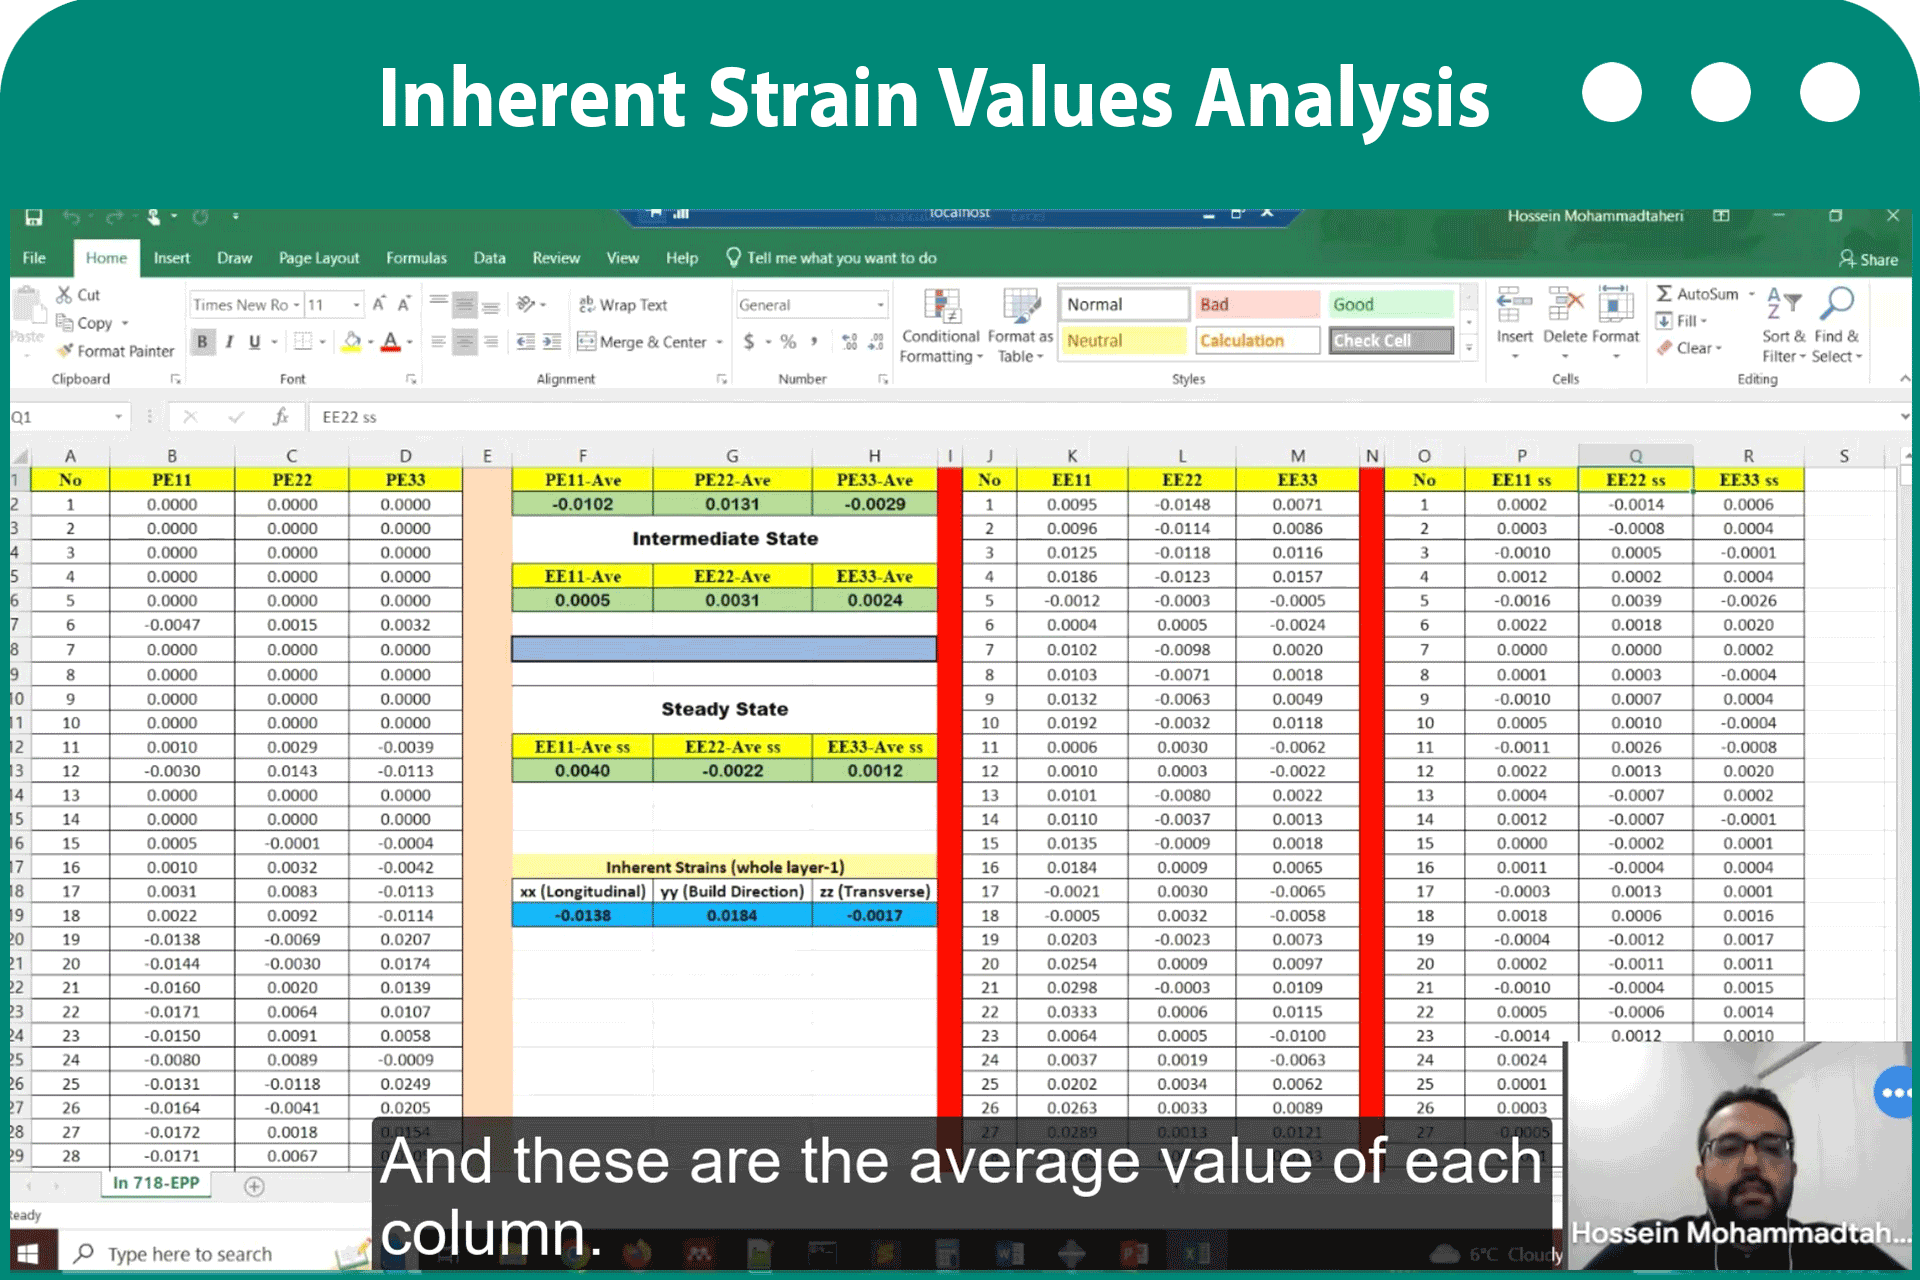Open the font size combo box
The height and width of the screenshot is (1280, 1920).
pyautogui.click(x=334, y=304)
